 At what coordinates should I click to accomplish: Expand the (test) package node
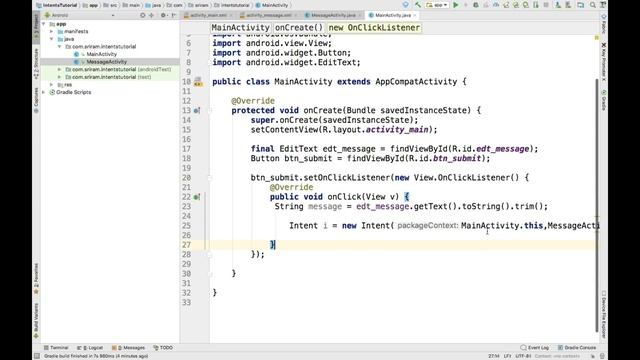60,77
